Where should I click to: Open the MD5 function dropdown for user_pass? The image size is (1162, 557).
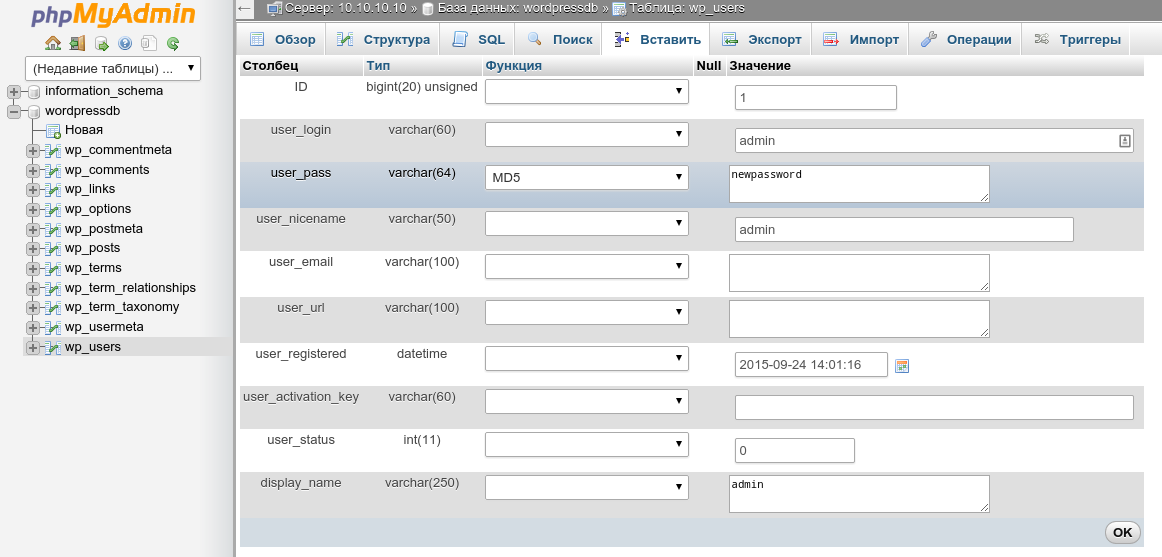(586, 178)
